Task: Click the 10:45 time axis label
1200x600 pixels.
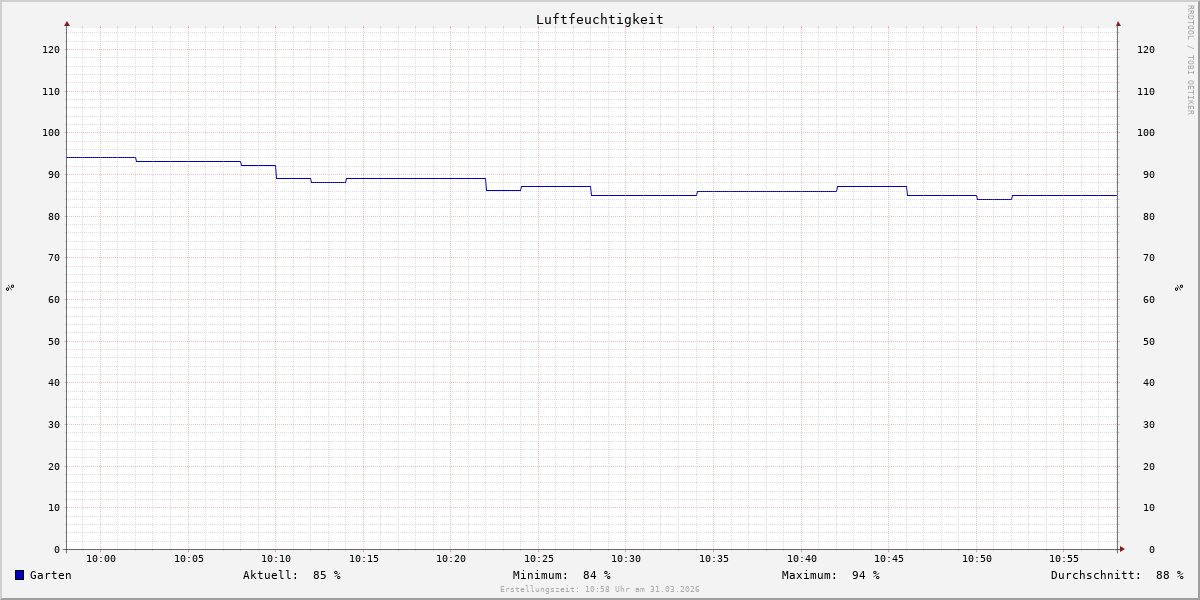Action: coord(889,559)
